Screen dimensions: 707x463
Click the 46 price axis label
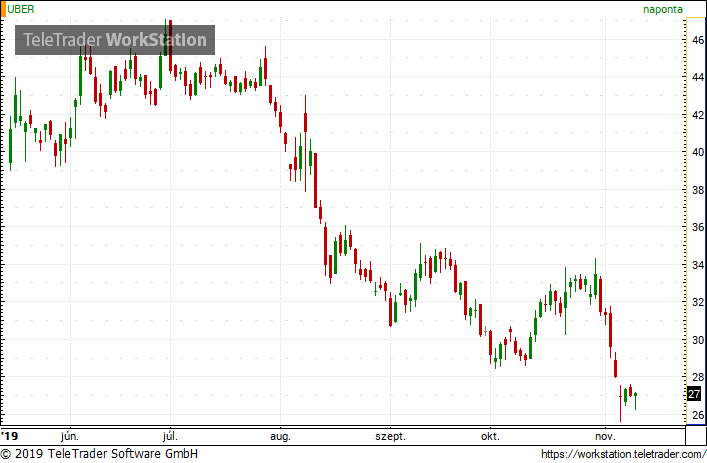pos(698,40)
